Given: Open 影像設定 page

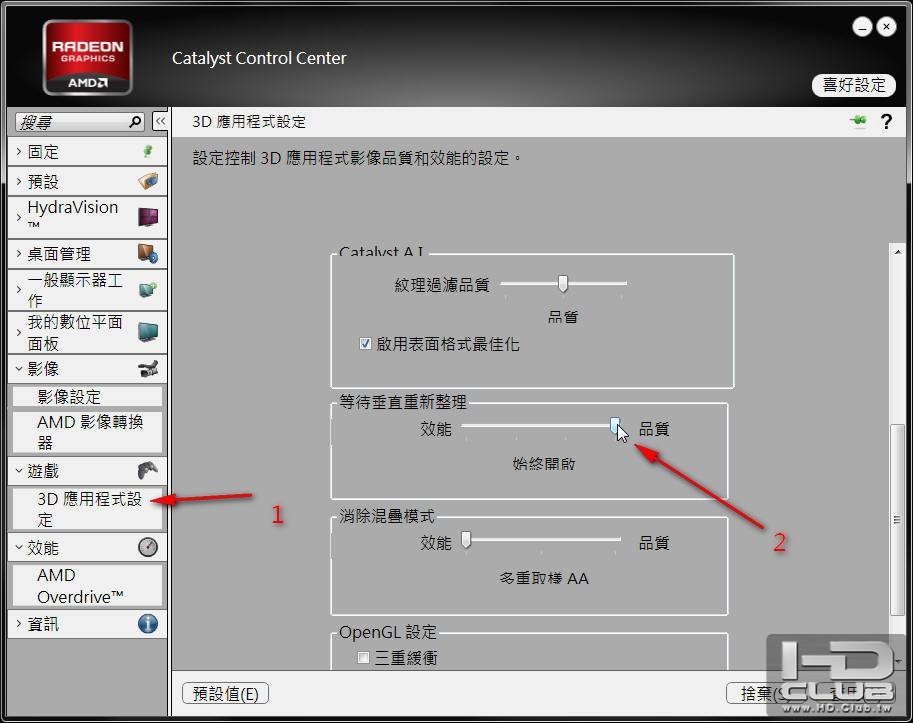Looking at the screenshot, I should click(87, 396).
